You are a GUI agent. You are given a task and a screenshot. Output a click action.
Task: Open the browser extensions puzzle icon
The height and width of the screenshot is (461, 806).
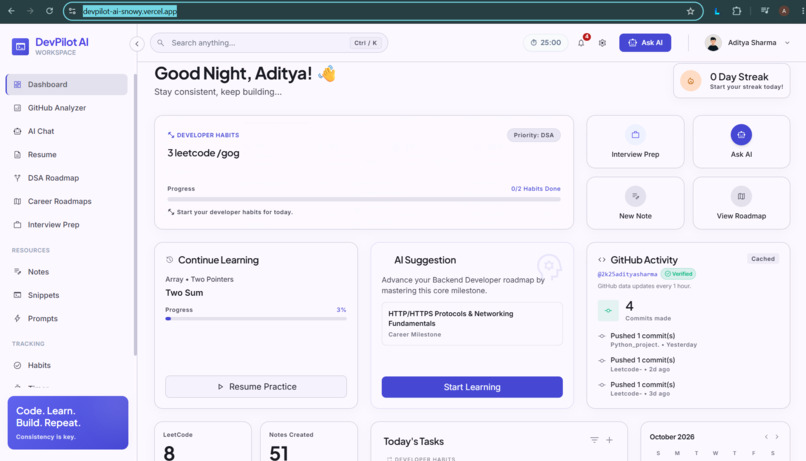click(737, 11)
